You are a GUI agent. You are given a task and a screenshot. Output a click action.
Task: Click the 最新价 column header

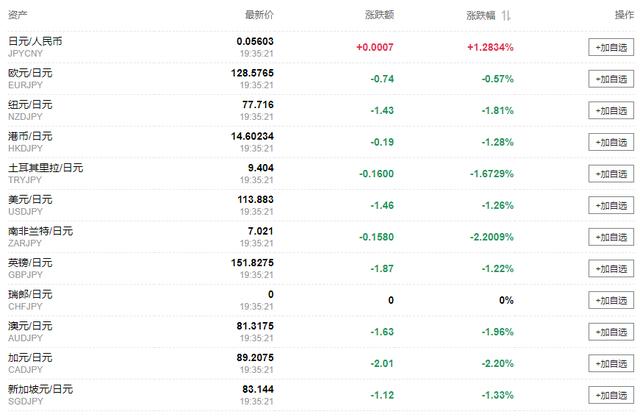pyautogui.click(x=259, y=16)
